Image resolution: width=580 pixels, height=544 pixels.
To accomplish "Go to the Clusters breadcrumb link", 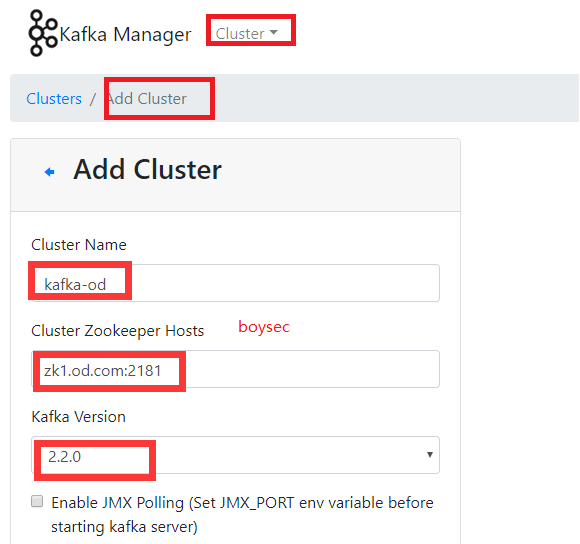I will 54,99.
